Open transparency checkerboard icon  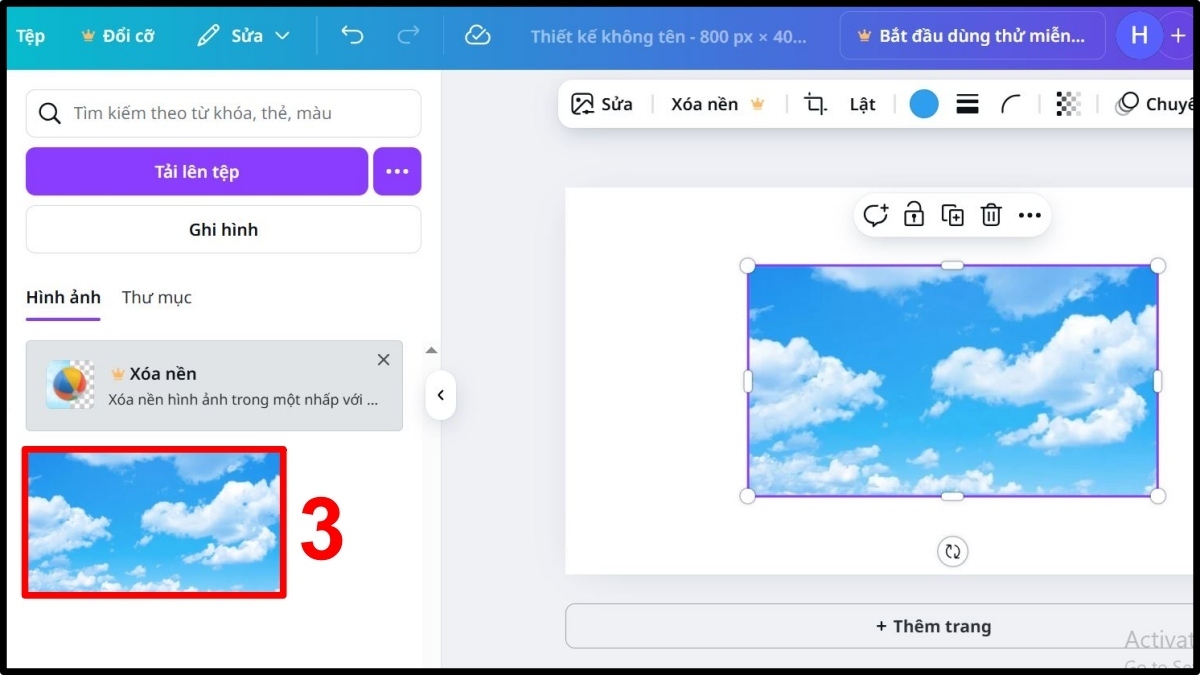(1069, 104)
